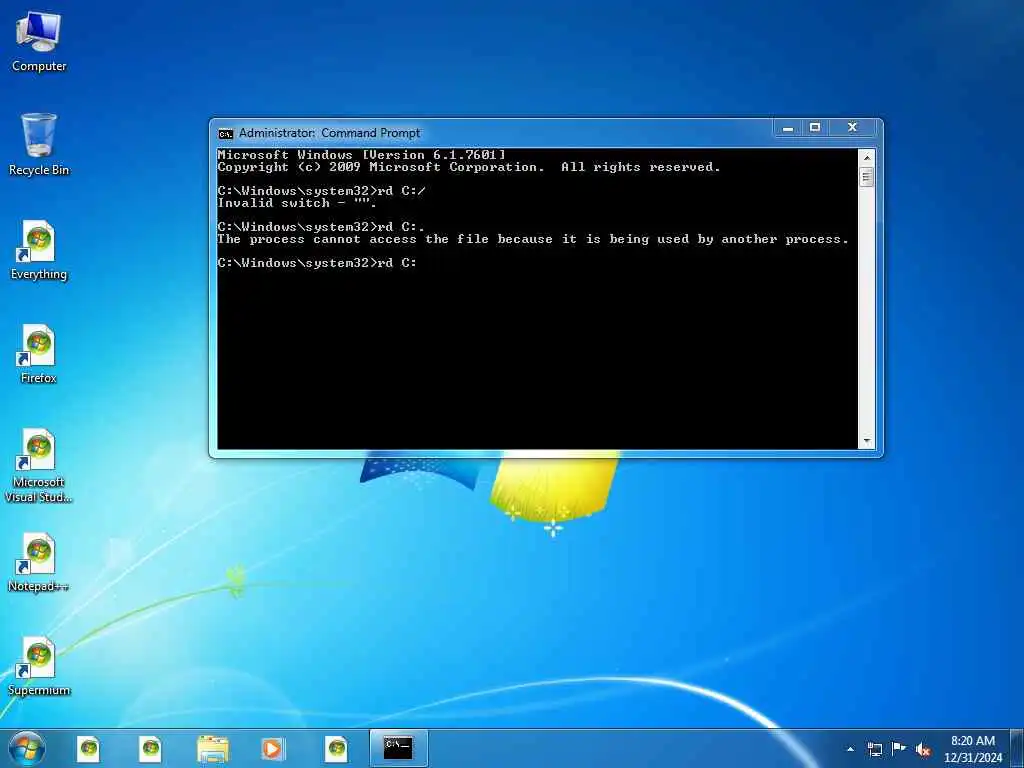Viewport: 1024px width, 768px height.
Task: Select the Microsoft Visual Studio shortcut
Action: tap(39, 466)
